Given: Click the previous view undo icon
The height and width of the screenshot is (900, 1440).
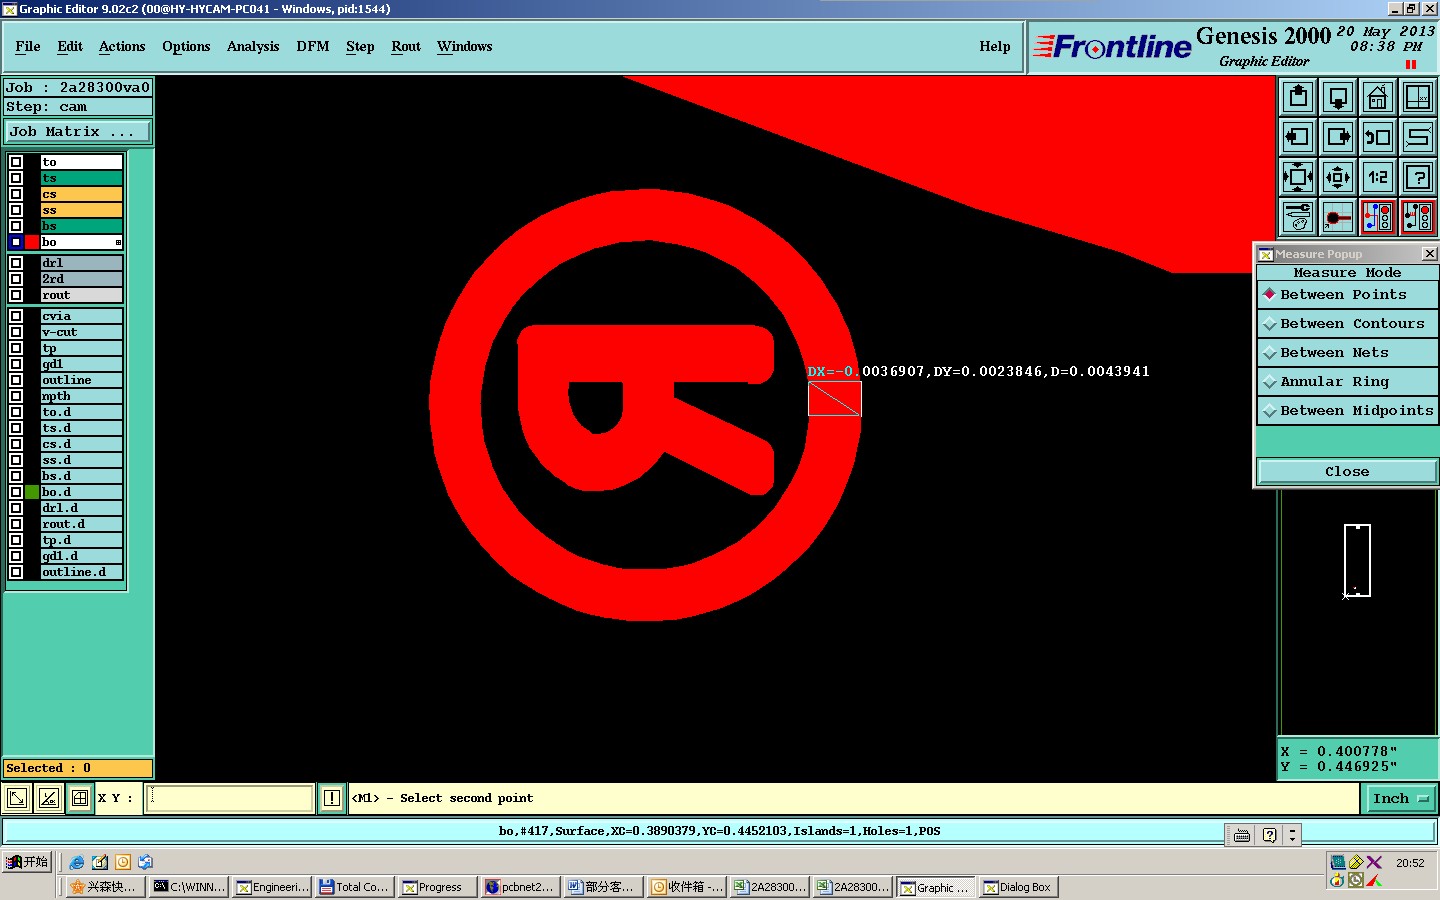Looking at the screenshot, I should (x=1378, y=137).
